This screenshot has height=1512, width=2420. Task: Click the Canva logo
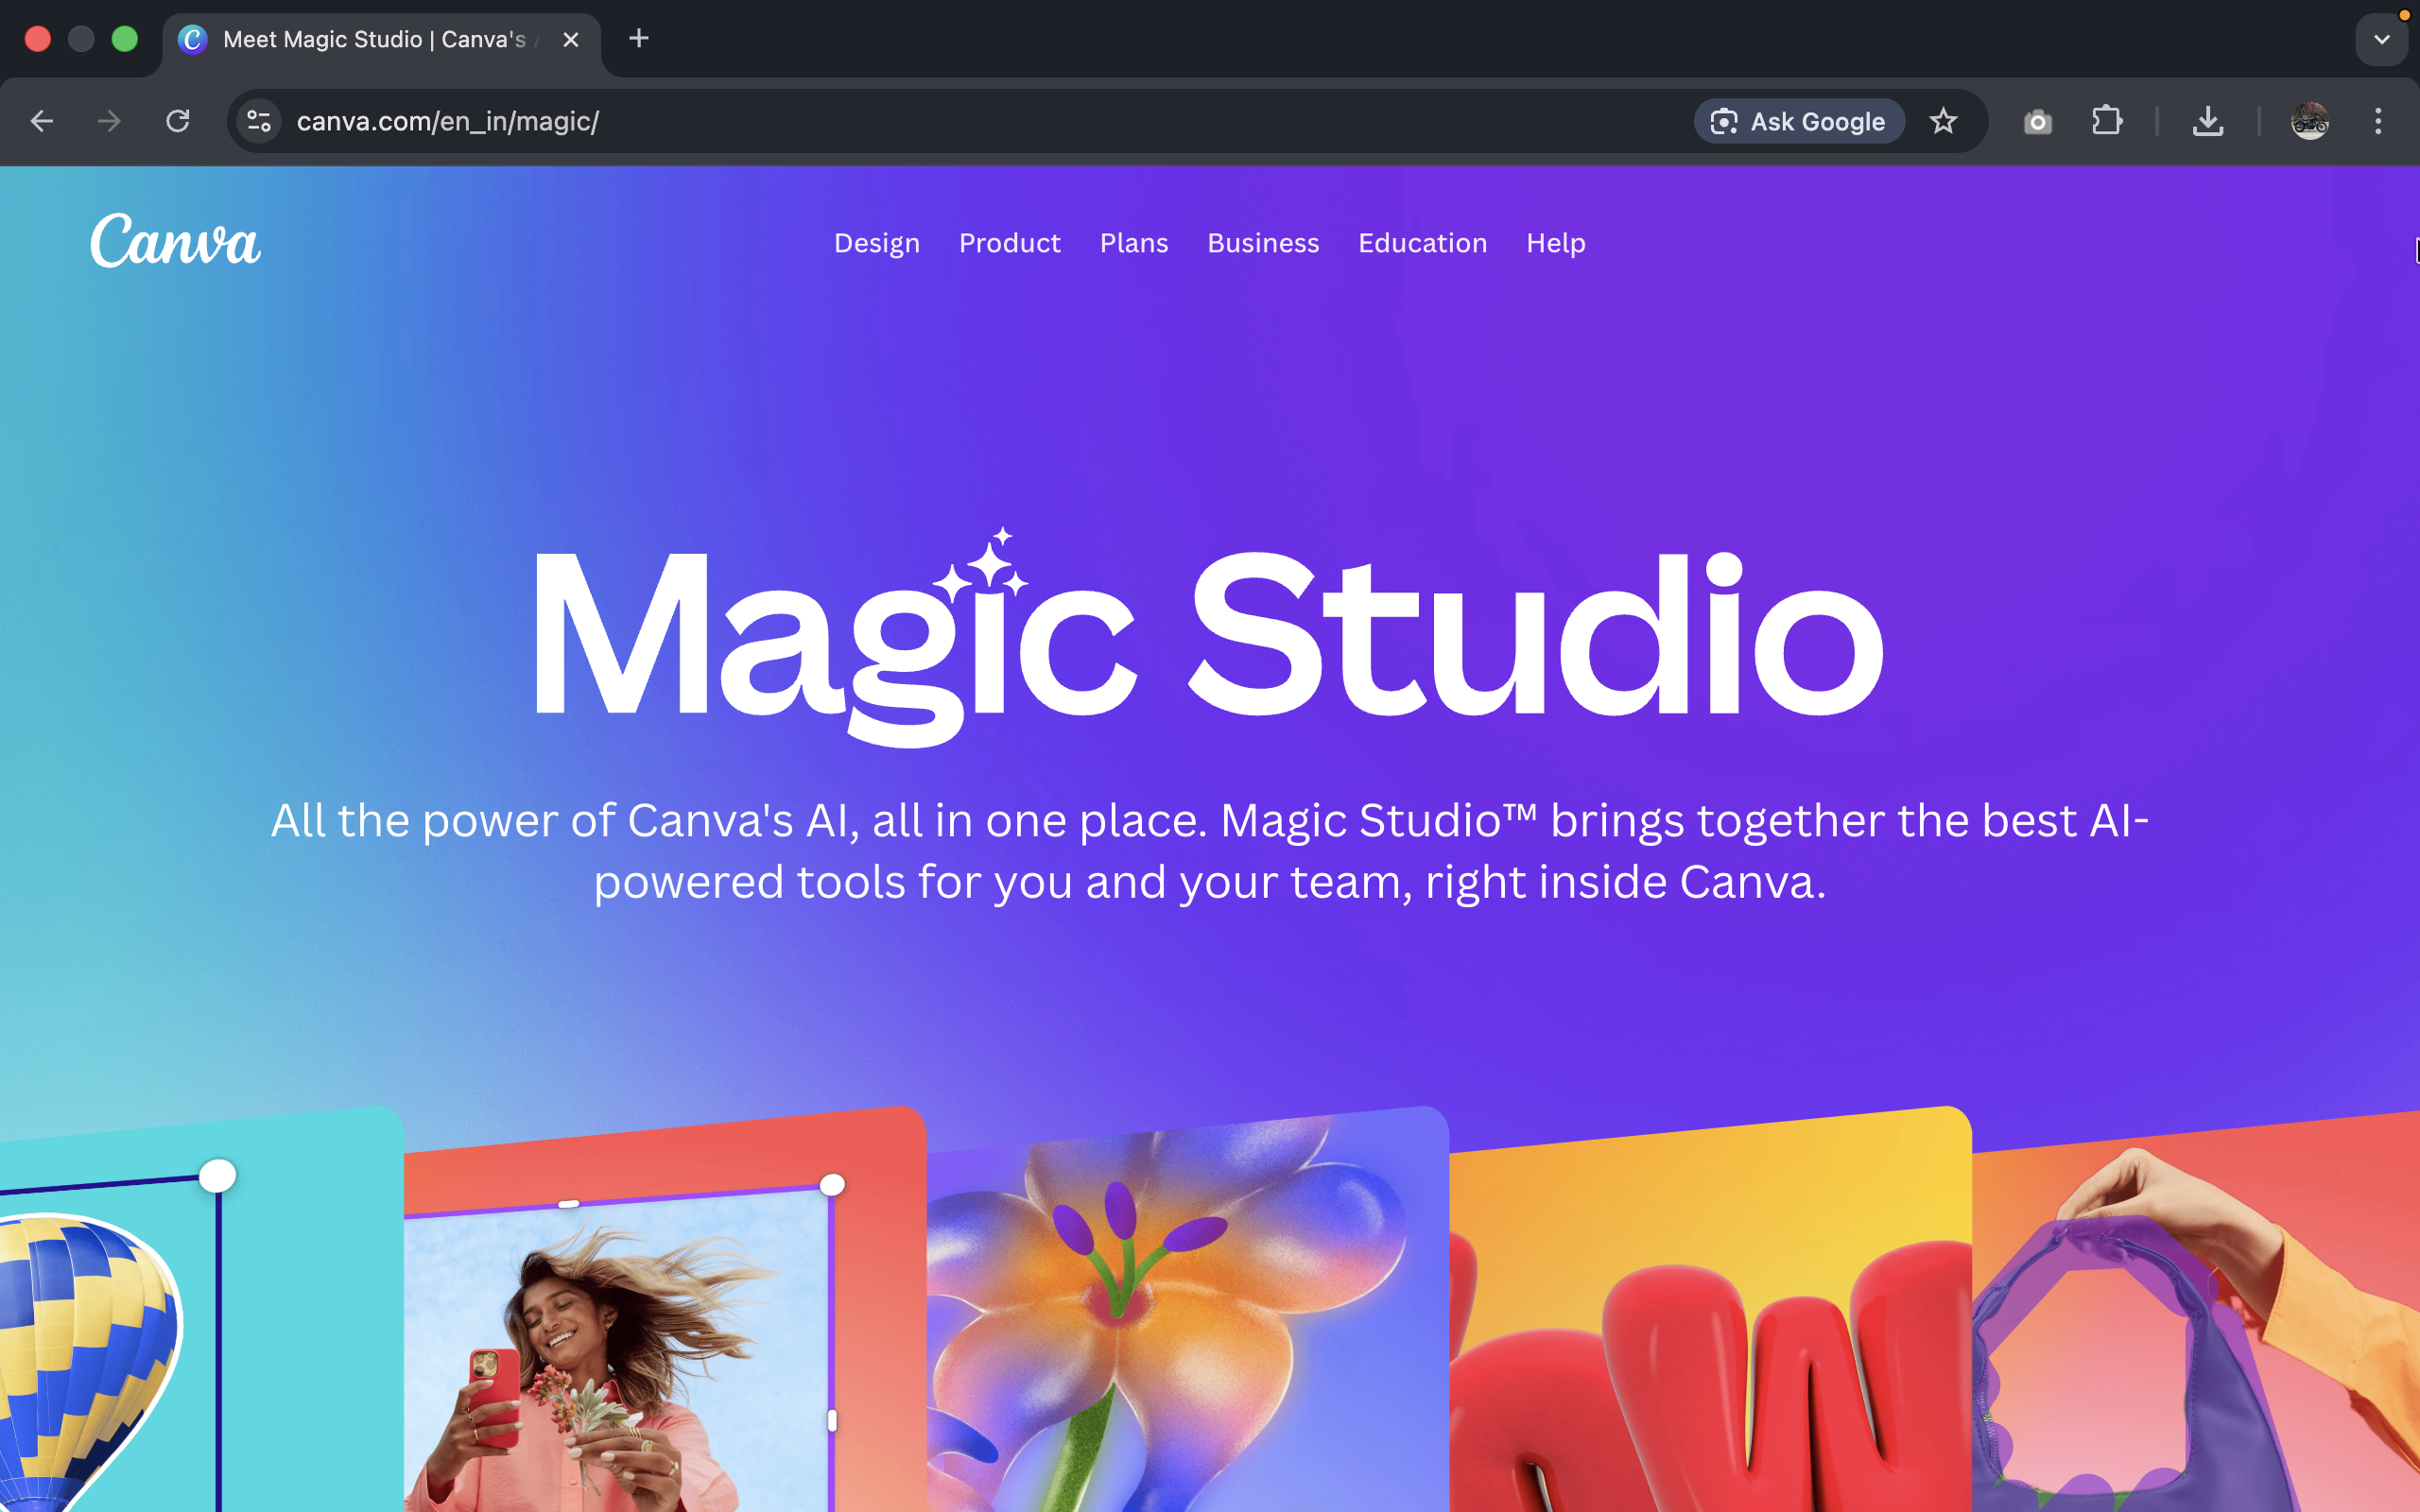point(175,241)
